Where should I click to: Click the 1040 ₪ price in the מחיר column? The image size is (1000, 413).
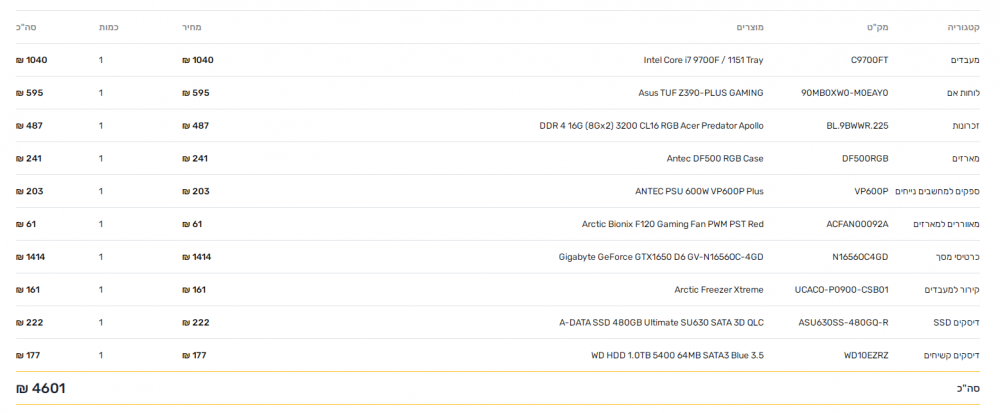click(x=198, y=60)
